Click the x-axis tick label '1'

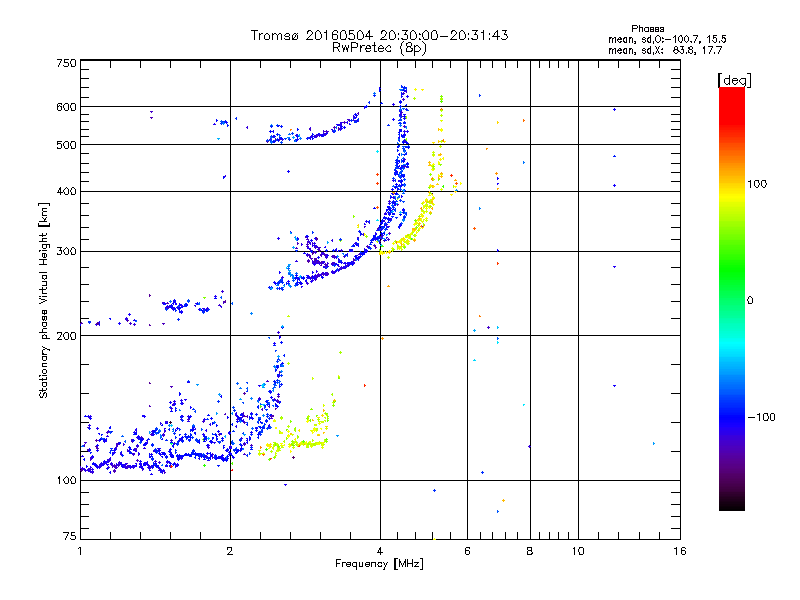click(80, 551)
